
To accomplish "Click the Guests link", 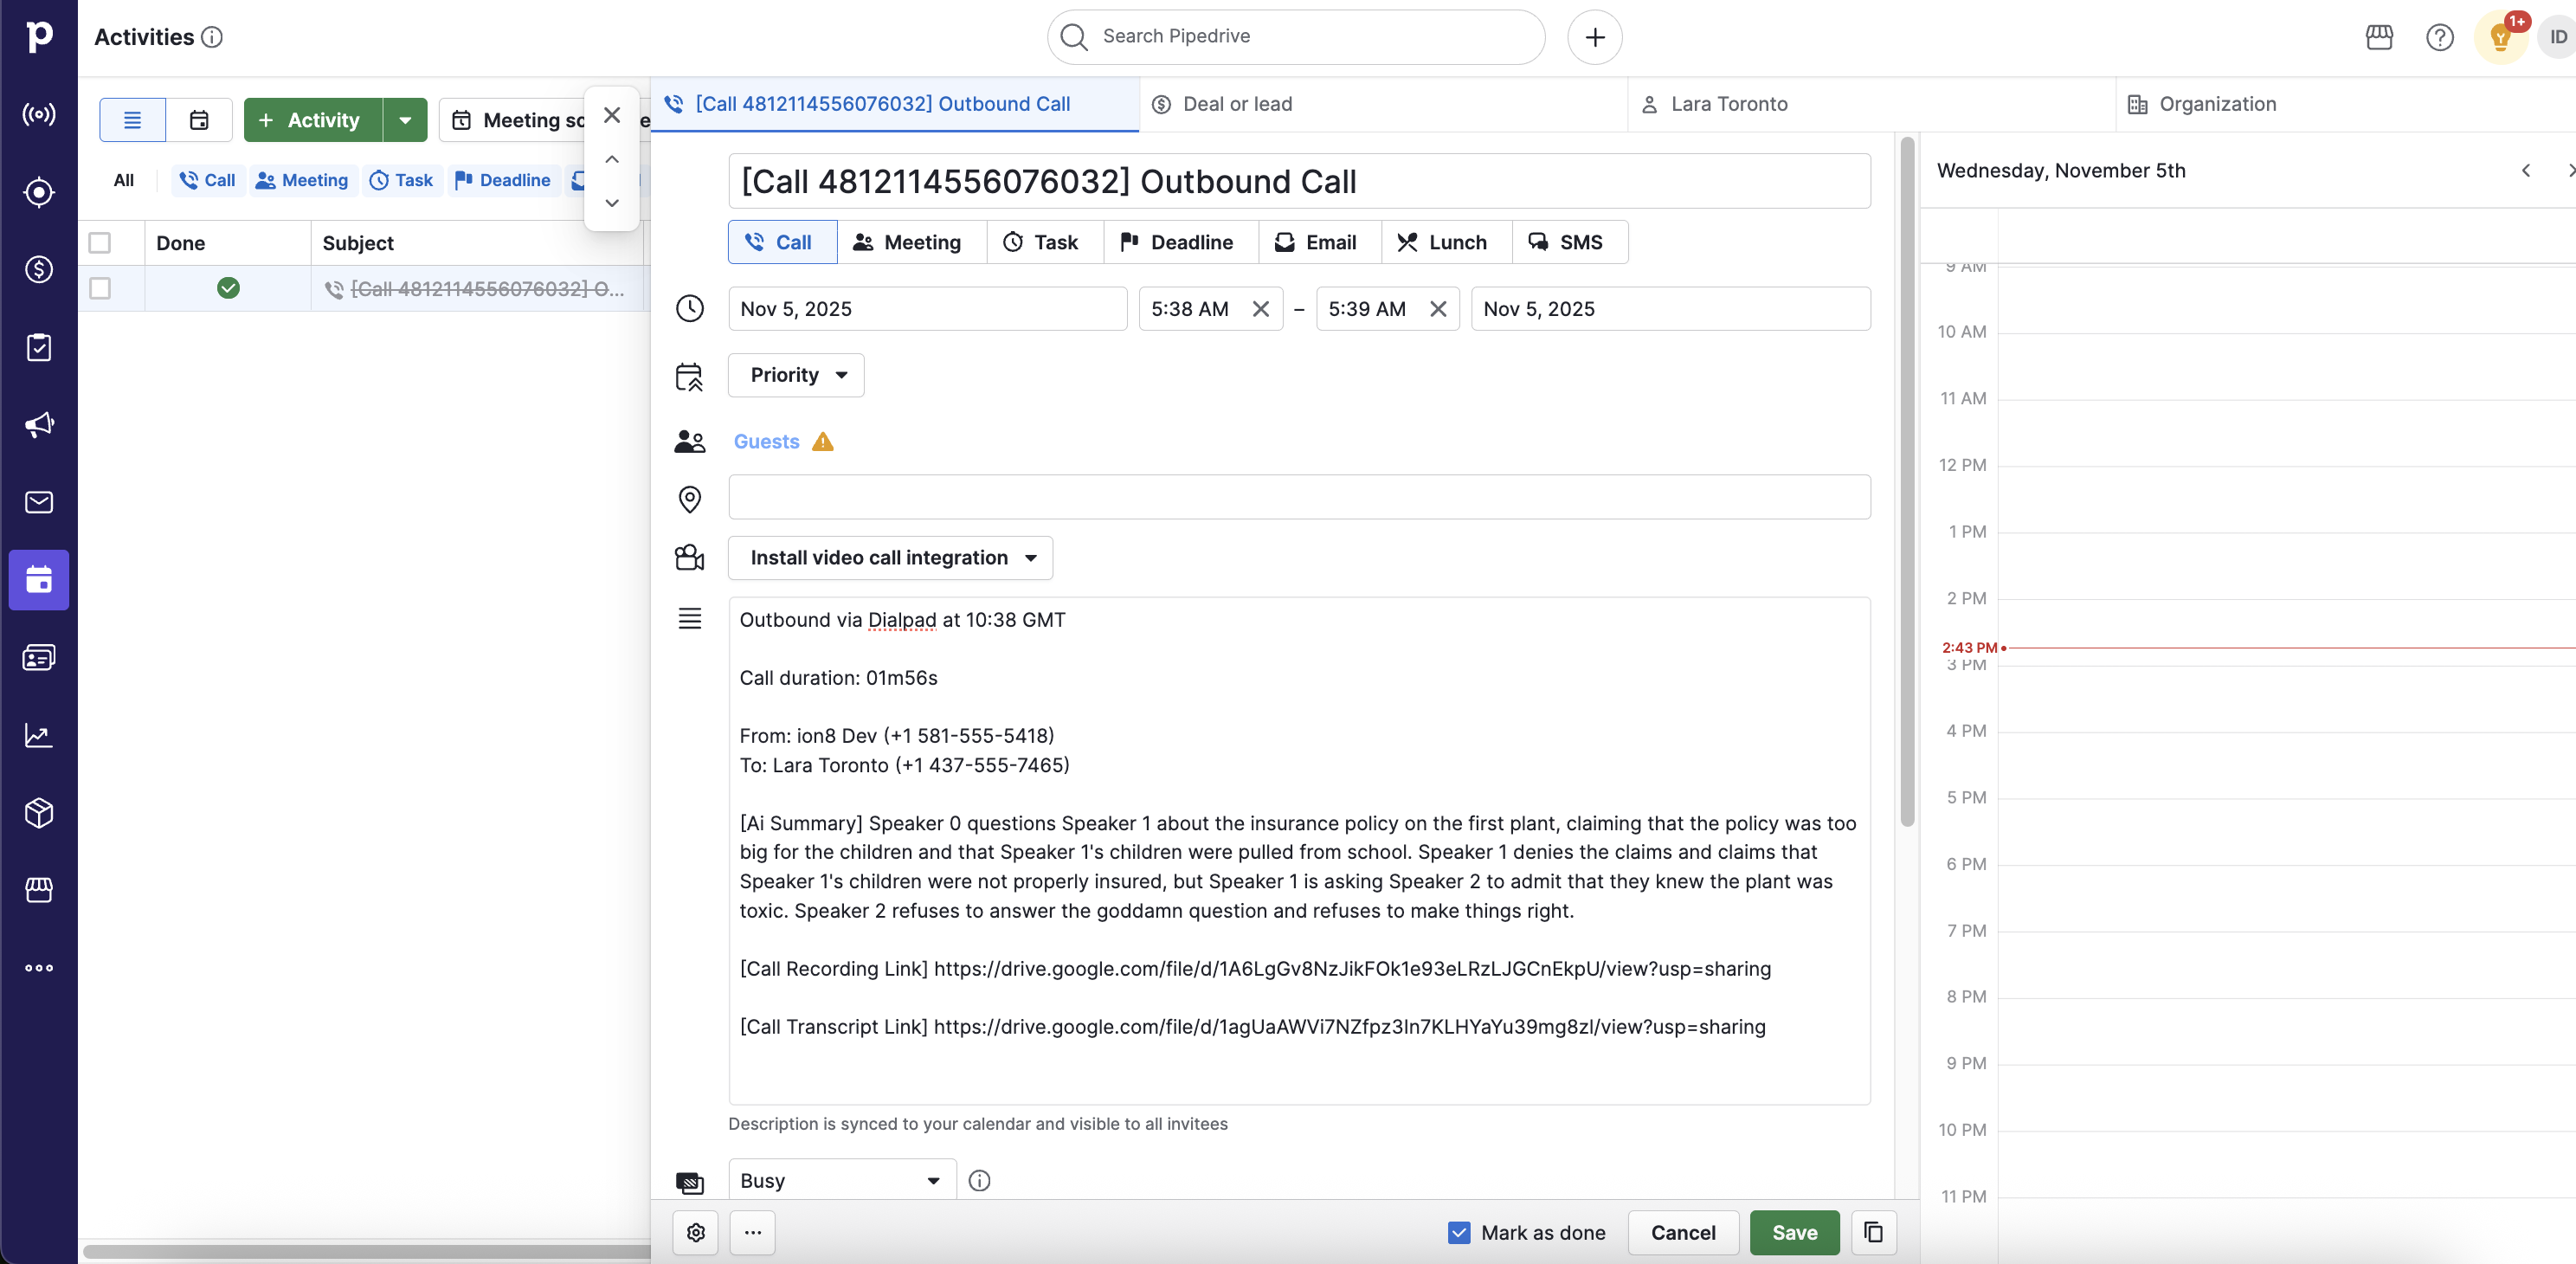I will 766,441.
